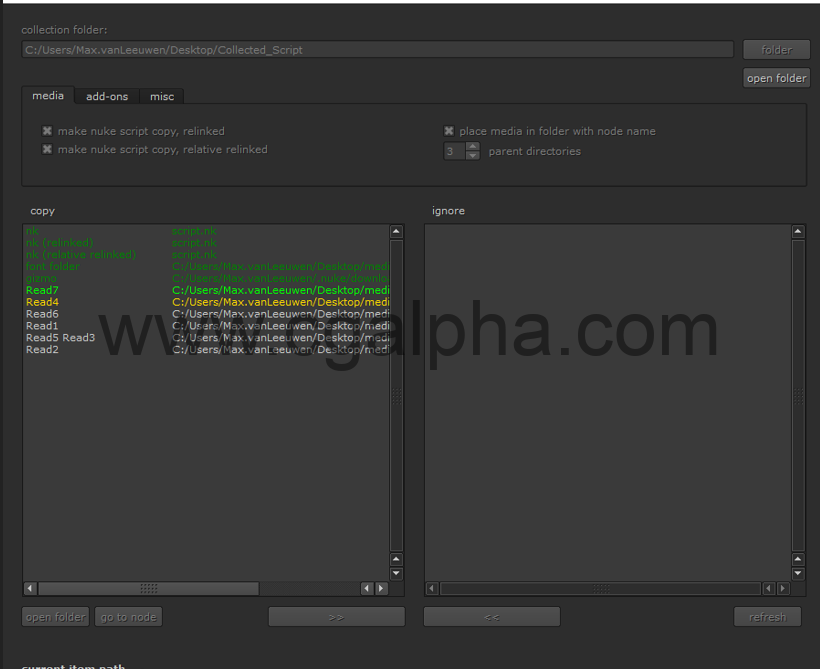Click scroll-up arrow of the ignore list

click(x=798, y=231)
